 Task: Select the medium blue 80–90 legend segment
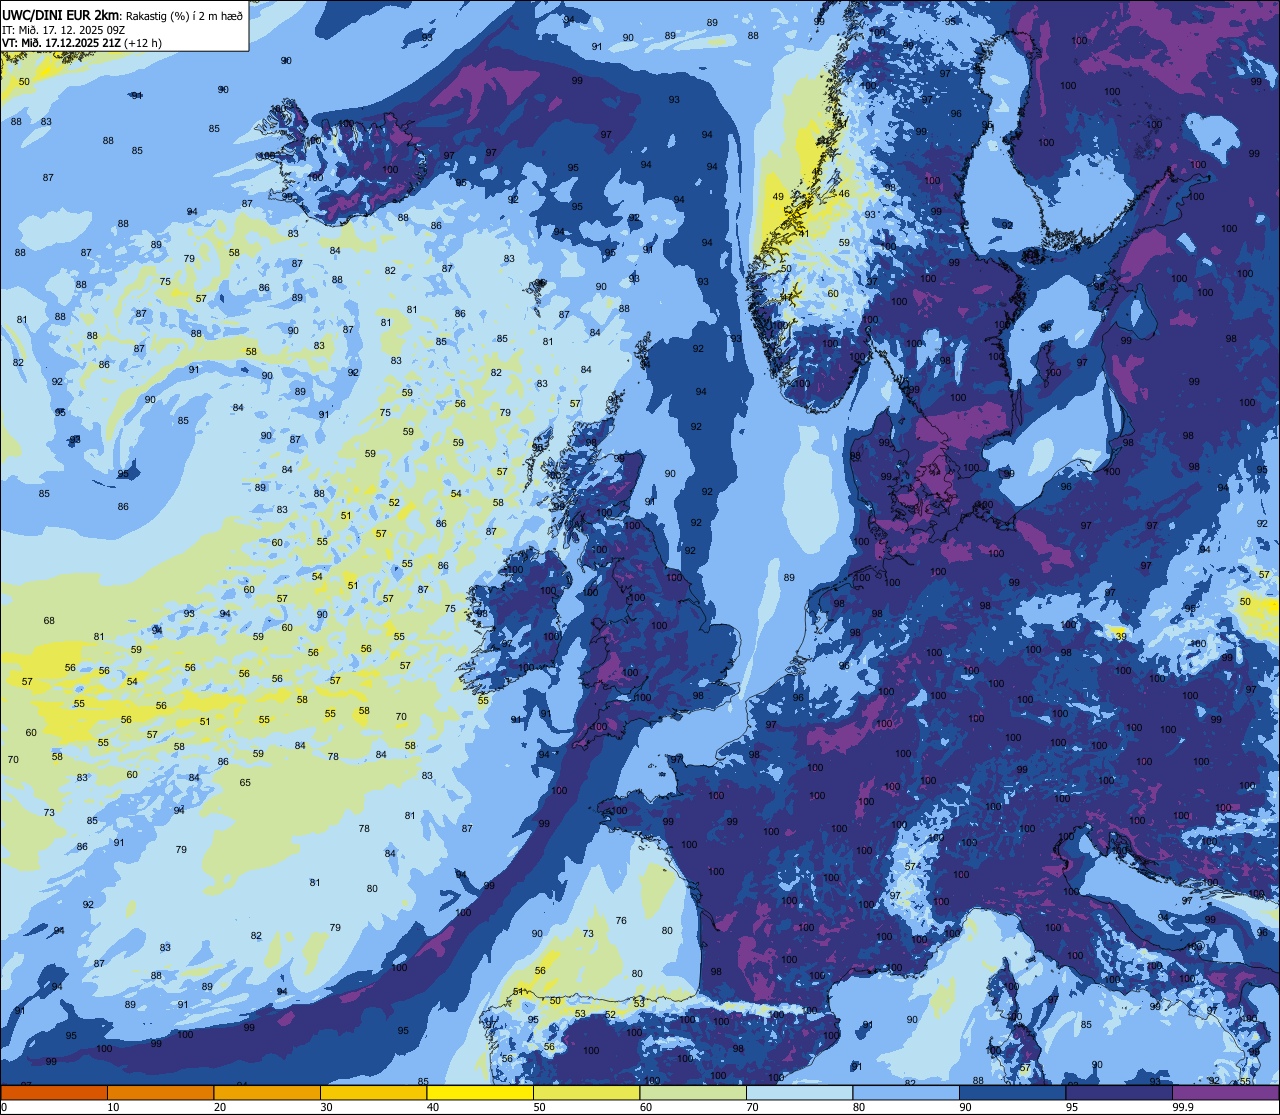coord(906,1092)
